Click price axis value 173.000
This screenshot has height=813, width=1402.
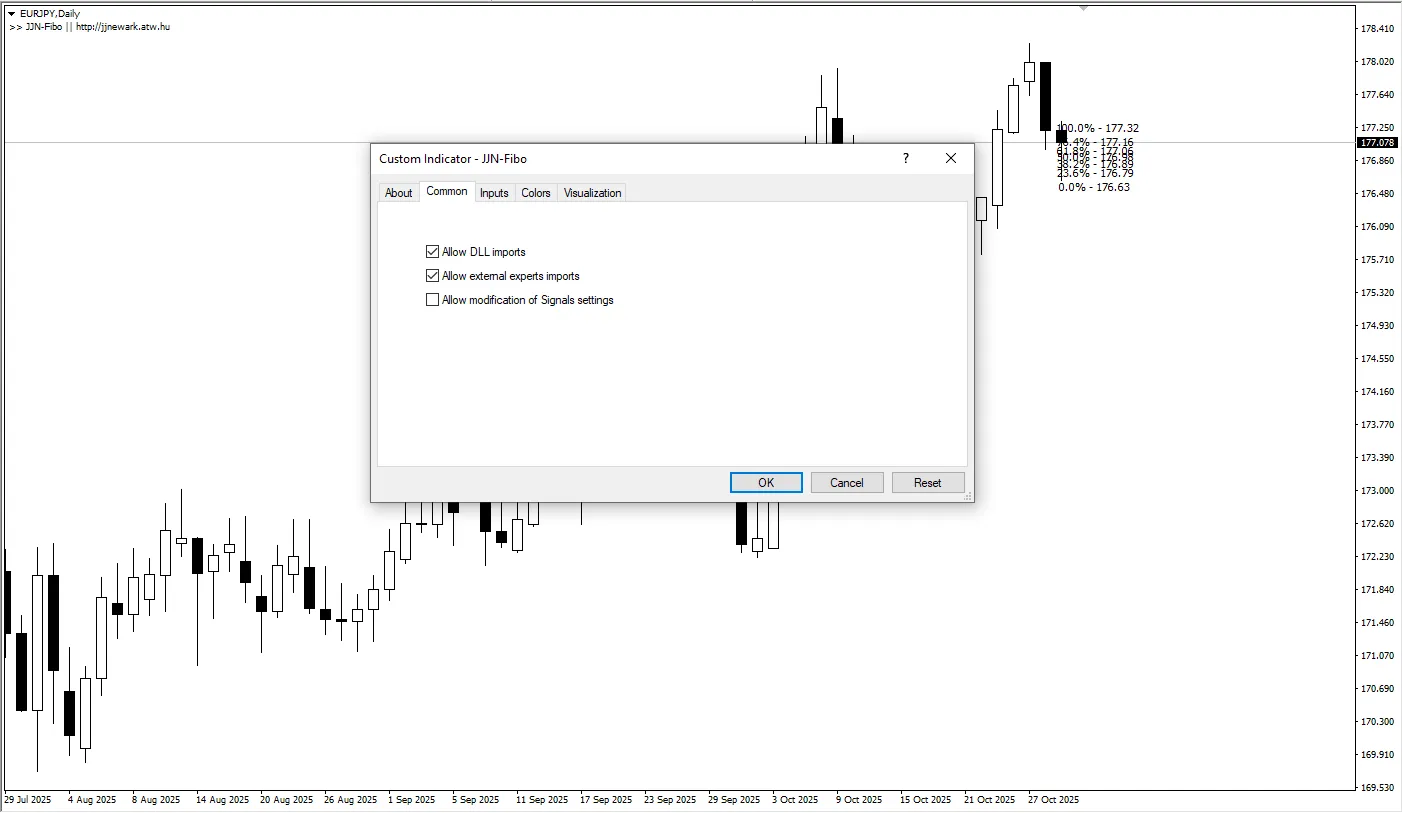point(1378,491)
